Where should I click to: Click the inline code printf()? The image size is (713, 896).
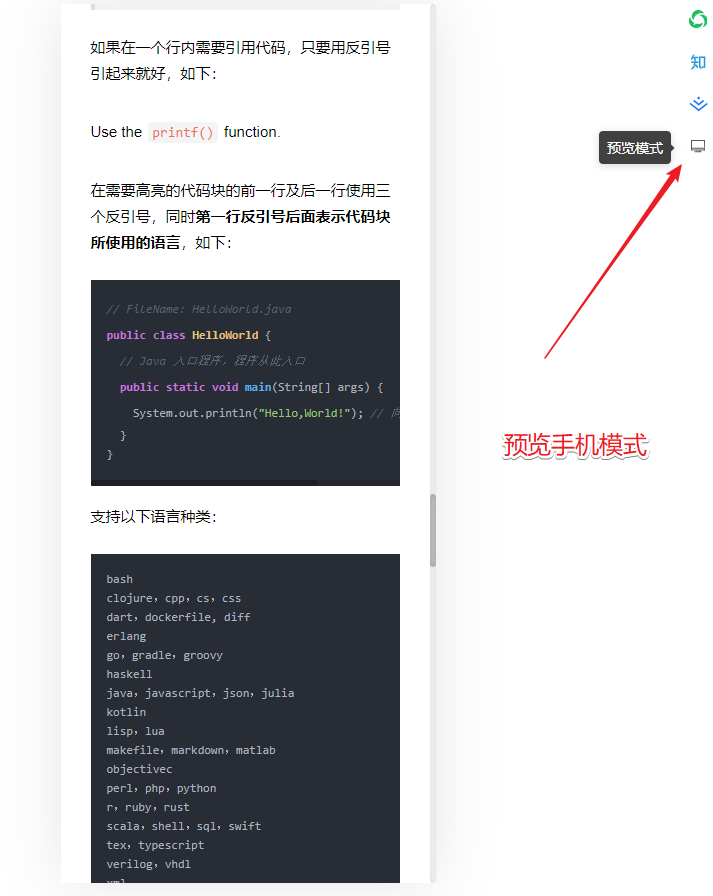[183, 133]
